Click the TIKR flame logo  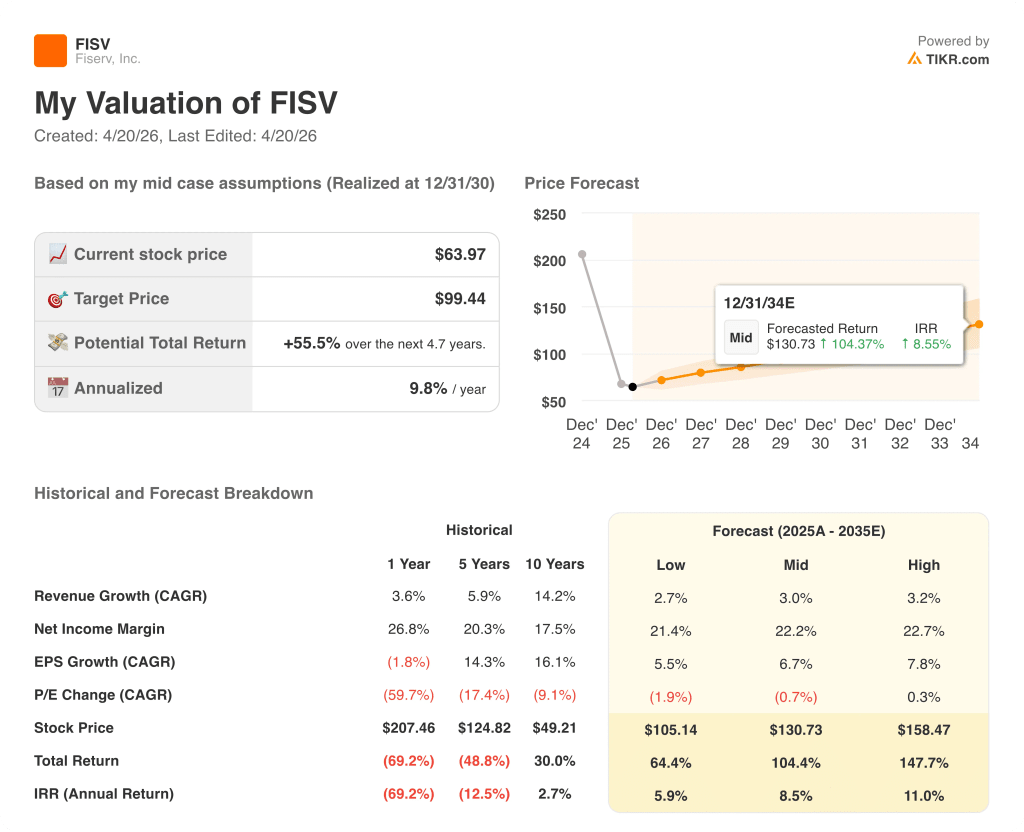click(914, 58)
